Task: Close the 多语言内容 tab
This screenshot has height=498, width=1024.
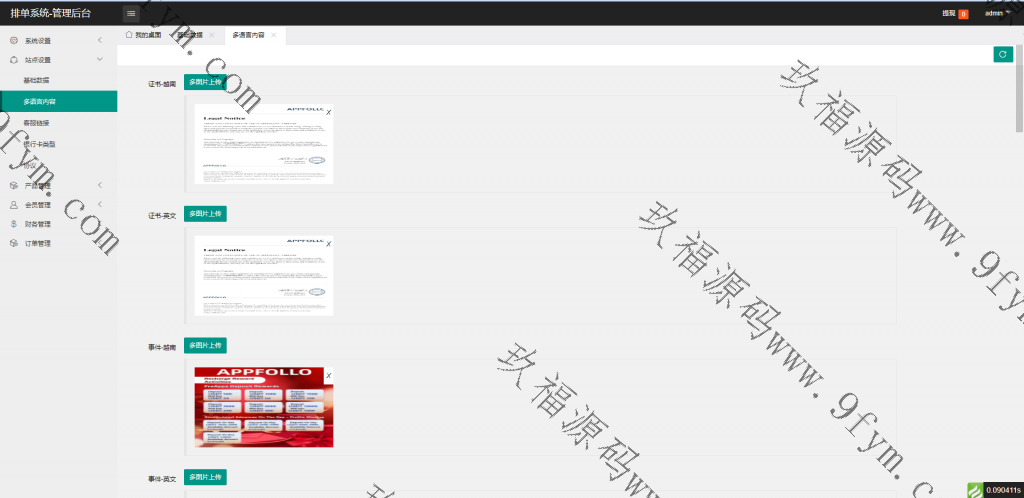Action: [273, 35]
